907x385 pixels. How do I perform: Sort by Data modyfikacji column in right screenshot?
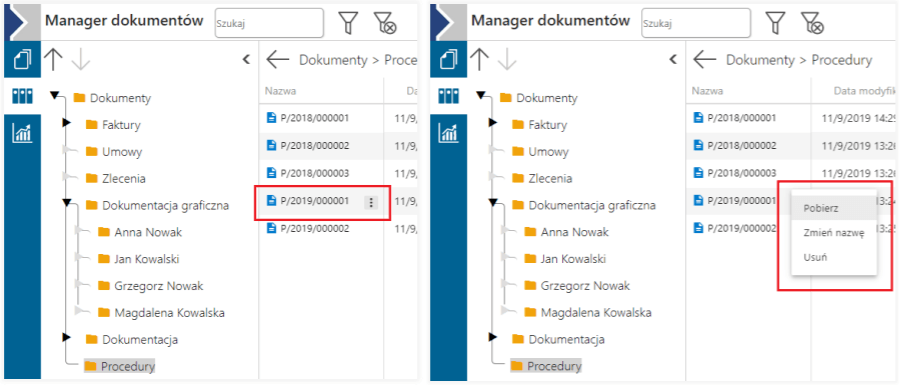point(865,91)
